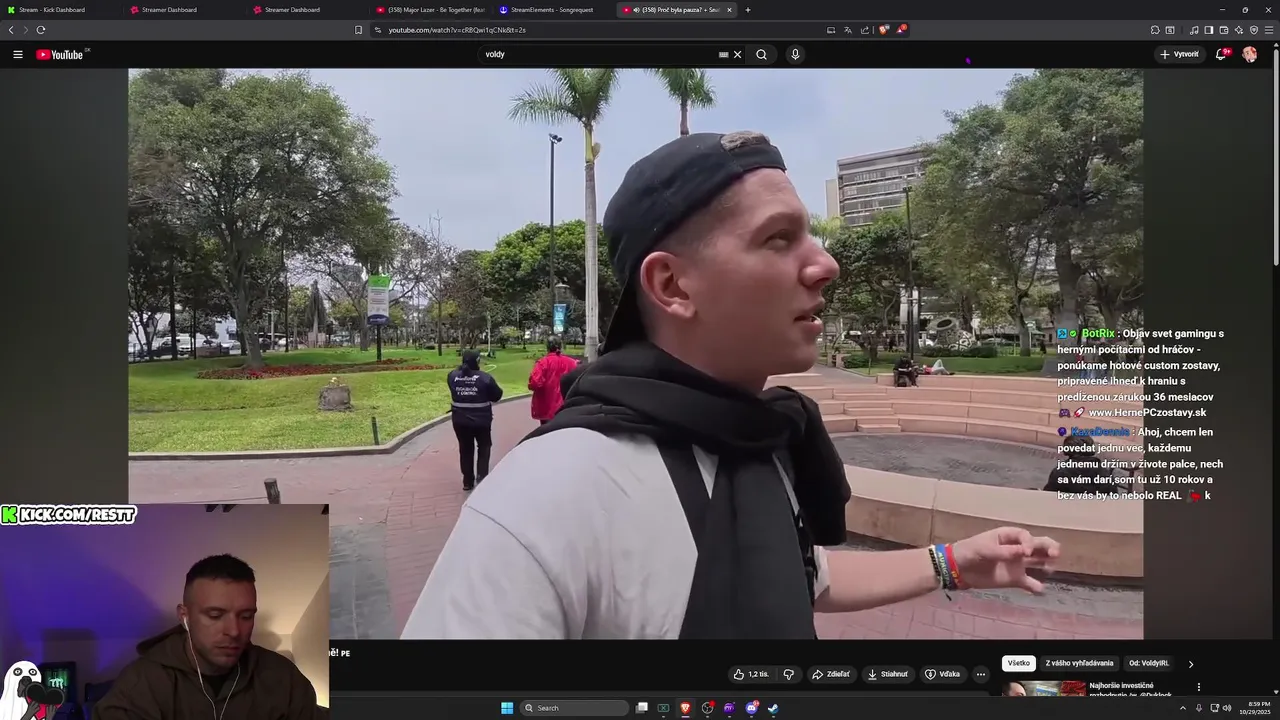
Task: Switch to Stream - Kick Dashboard tab
Action: 61,10
